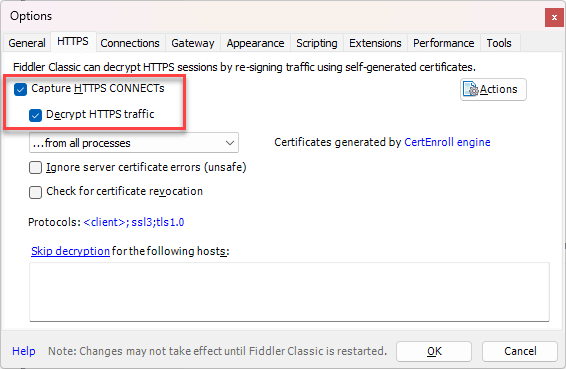Enable Check for certificate revocation
The height and width of the screenshot is (369, 566).
(35, 192)
